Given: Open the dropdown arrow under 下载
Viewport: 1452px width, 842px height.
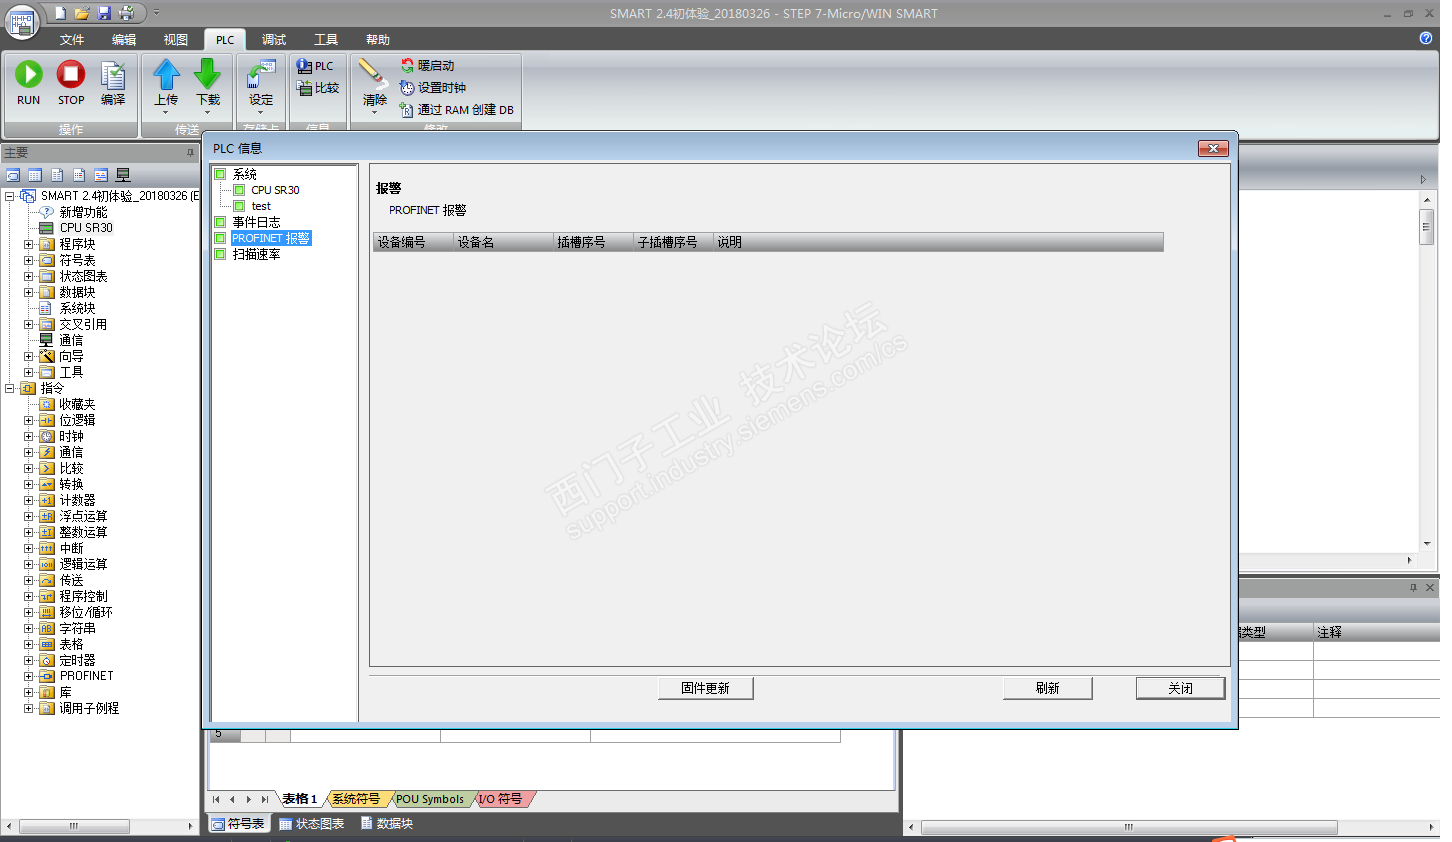Looking at the screenshot, I should 208,112.
